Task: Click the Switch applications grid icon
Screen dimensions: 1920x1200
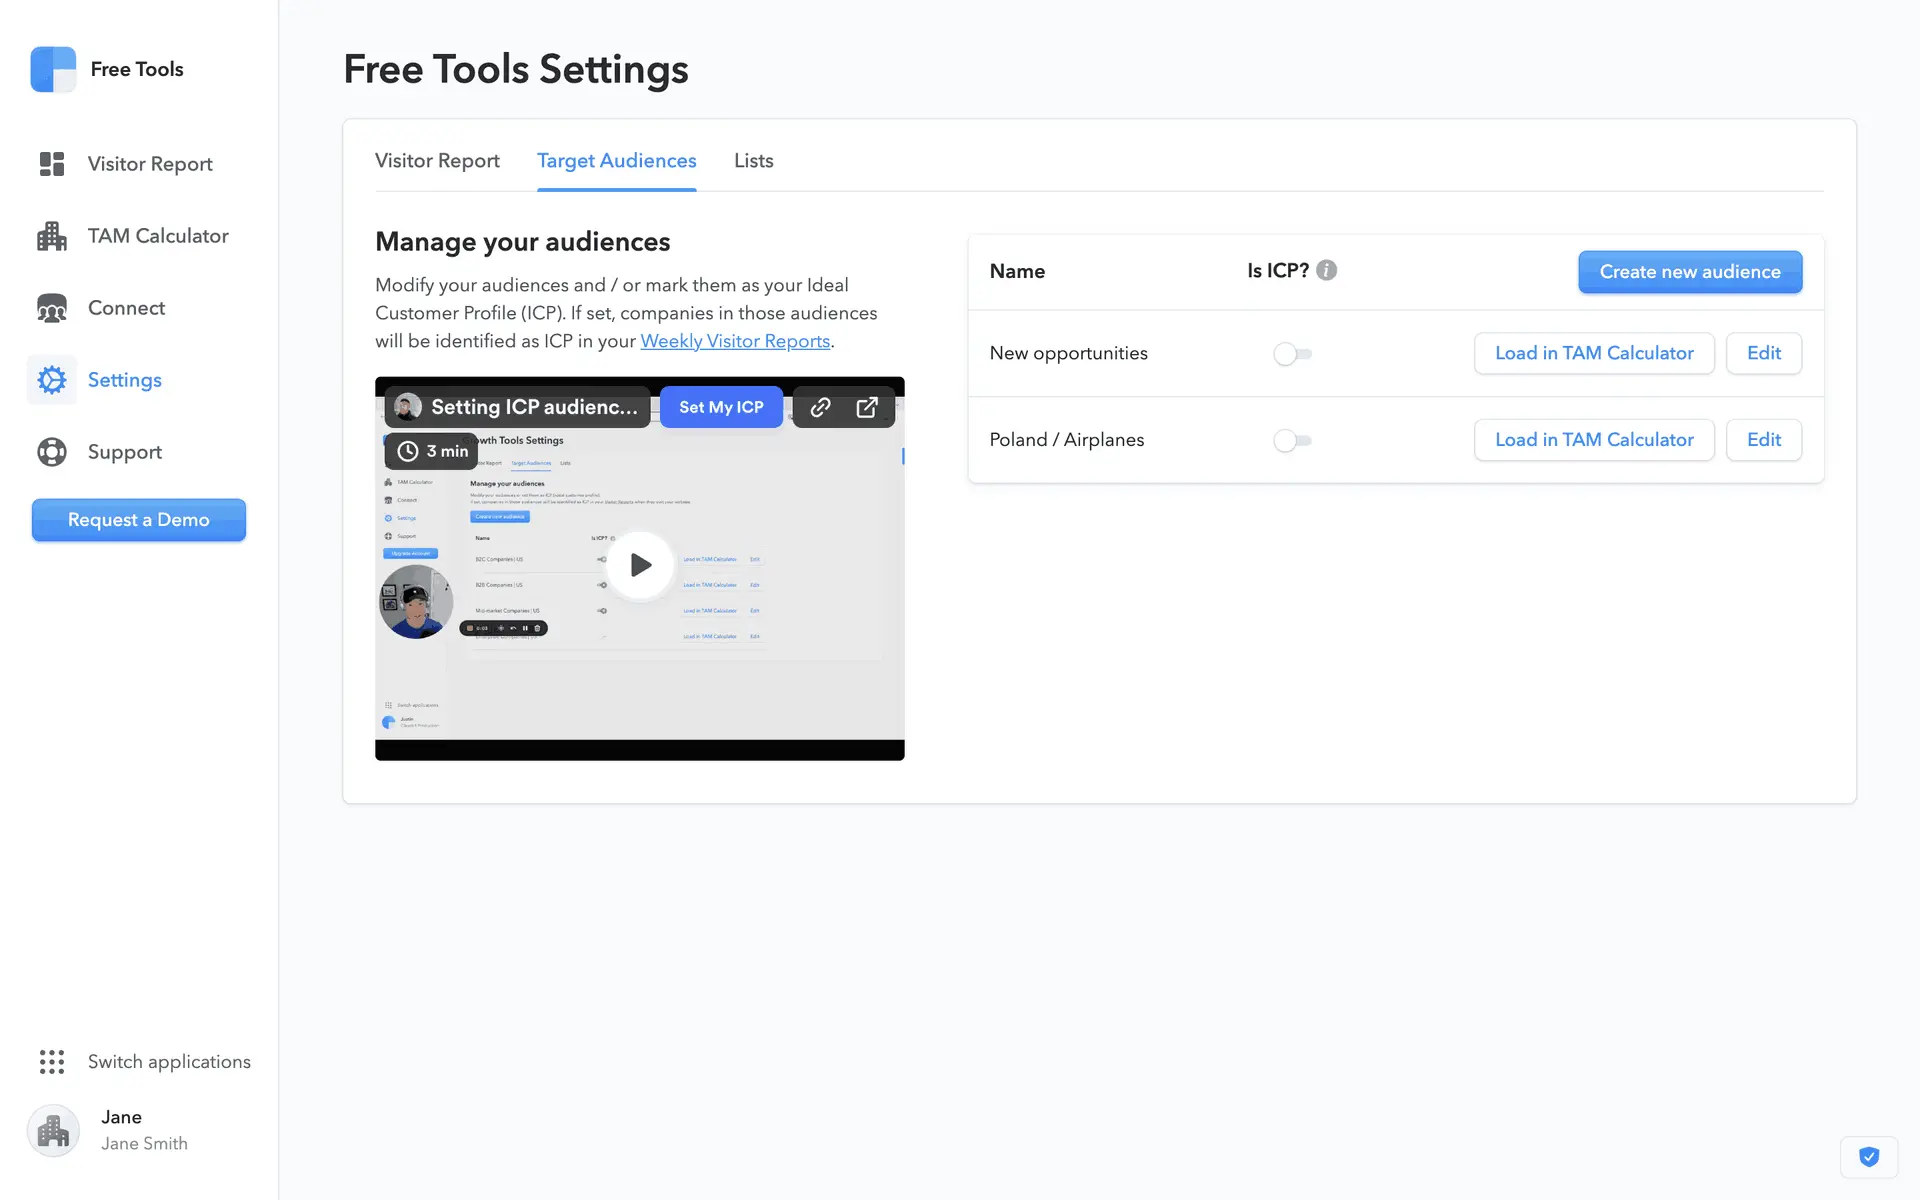Action: pyautogui.click(x=52, y=1062)
